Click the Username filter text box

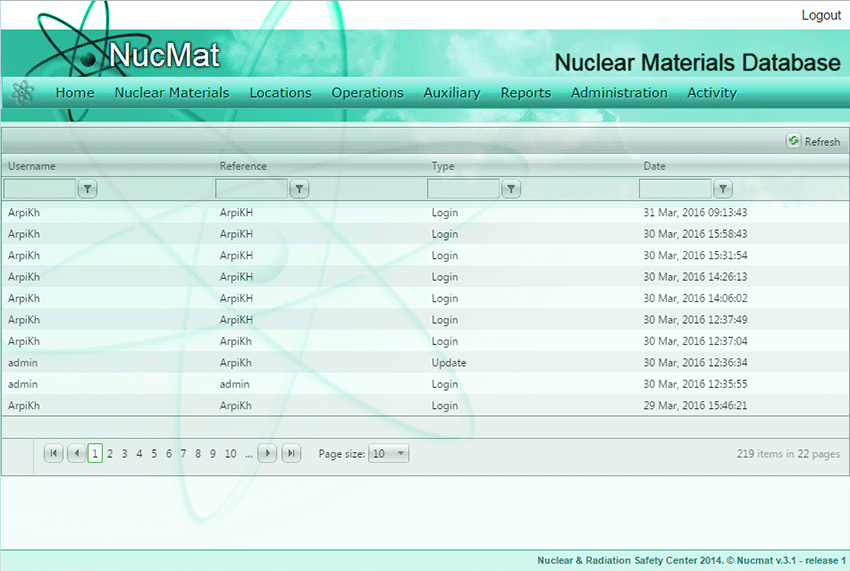click(40, 189)
